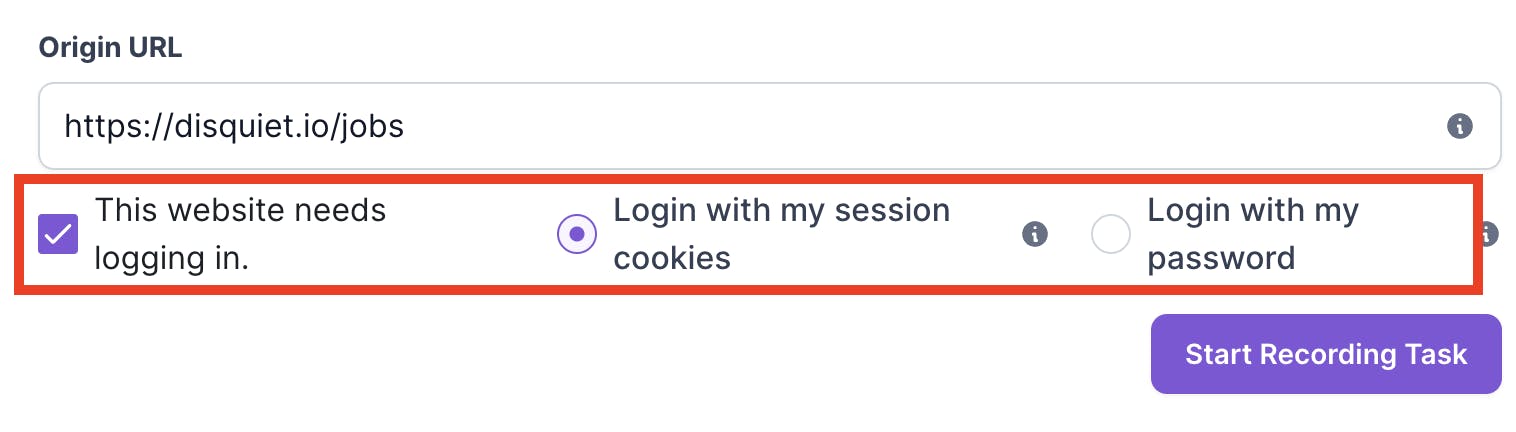Click the empty circle for password login

pyautogui.click(x=1110, y=235)
